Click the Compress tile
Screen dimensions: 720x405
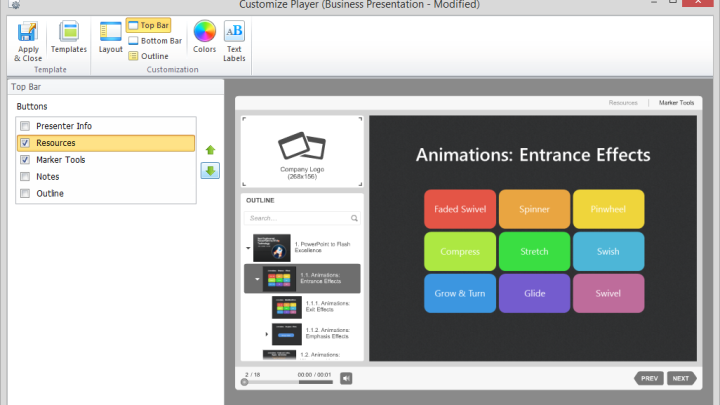coord(460,252)
